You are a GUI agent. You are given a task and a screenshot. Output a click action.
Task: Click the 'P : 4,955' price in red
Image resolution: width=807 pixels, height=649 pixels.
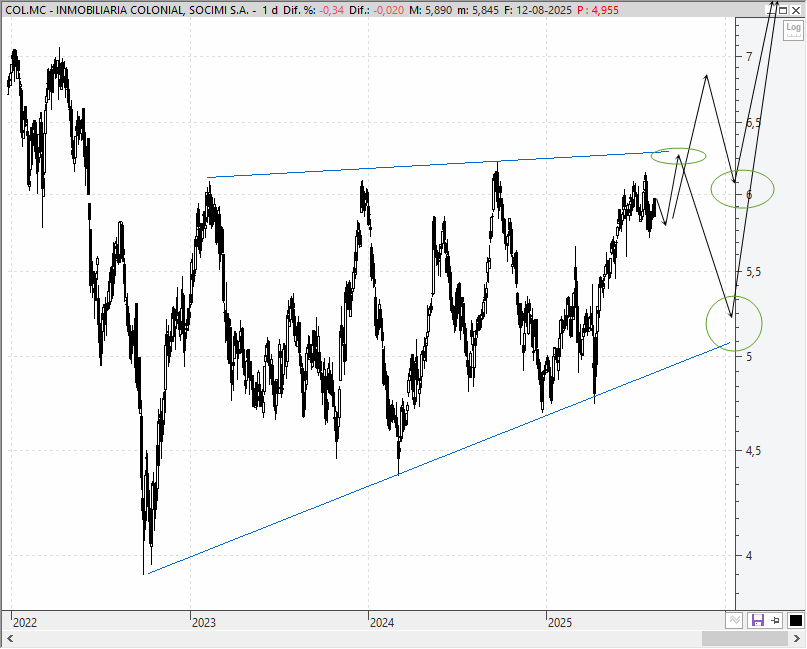tap(598, 10)
